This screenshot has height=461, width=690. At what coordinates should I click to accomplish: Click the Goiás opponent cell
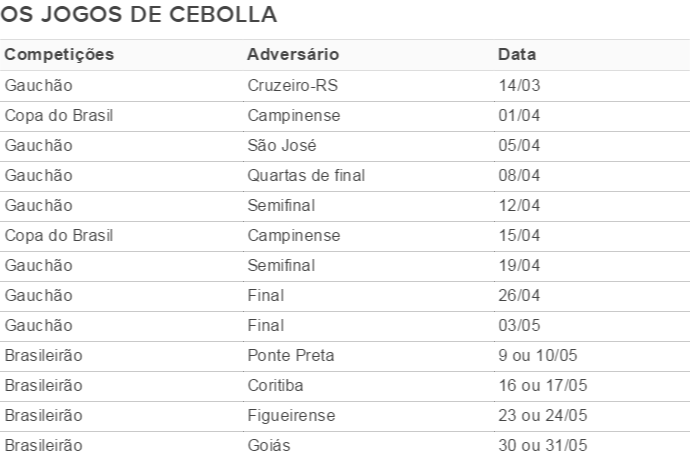click(269, 445)
